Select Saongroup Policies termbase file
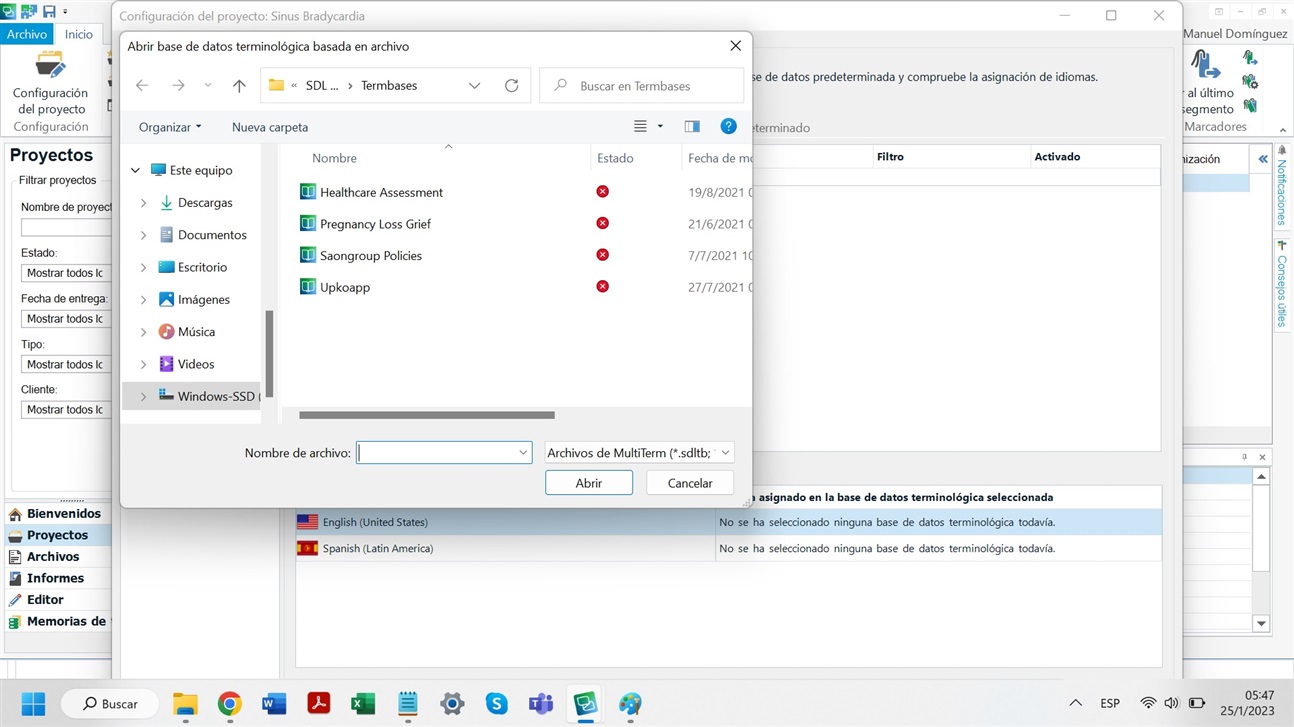Viewport: 1294px width, 727px height. [x=371, y=256]
